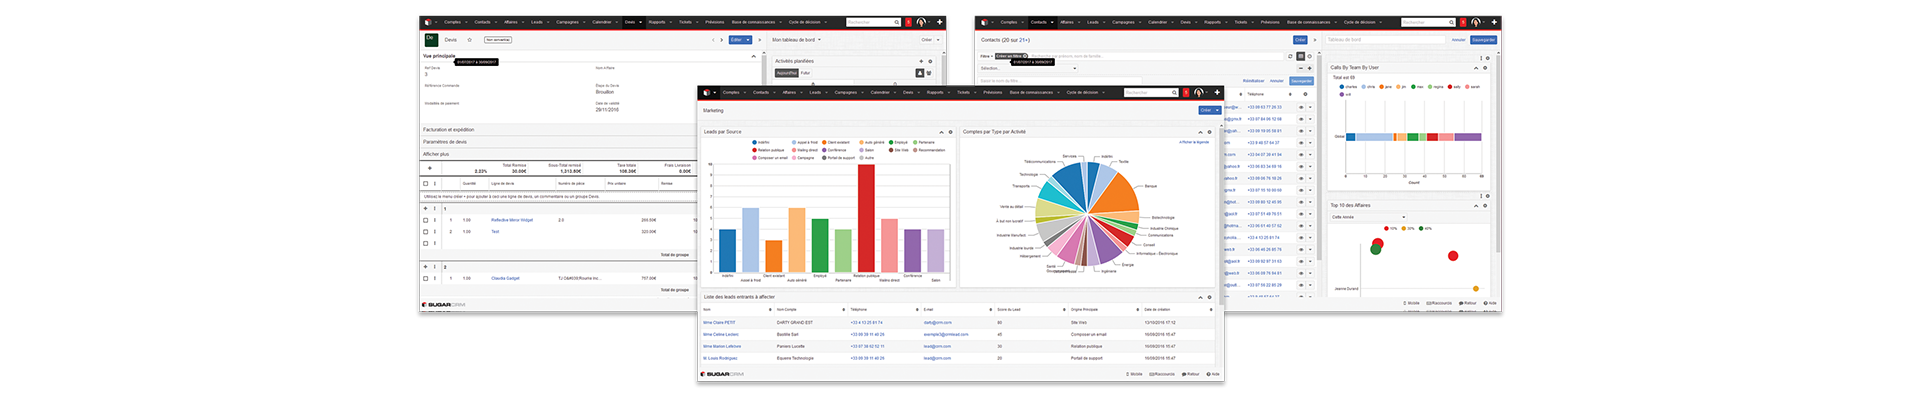This screenshot has width=1920, height=400.
Task: Click the plus quick-create icon in Marketing window
Action: (1217, 92)
